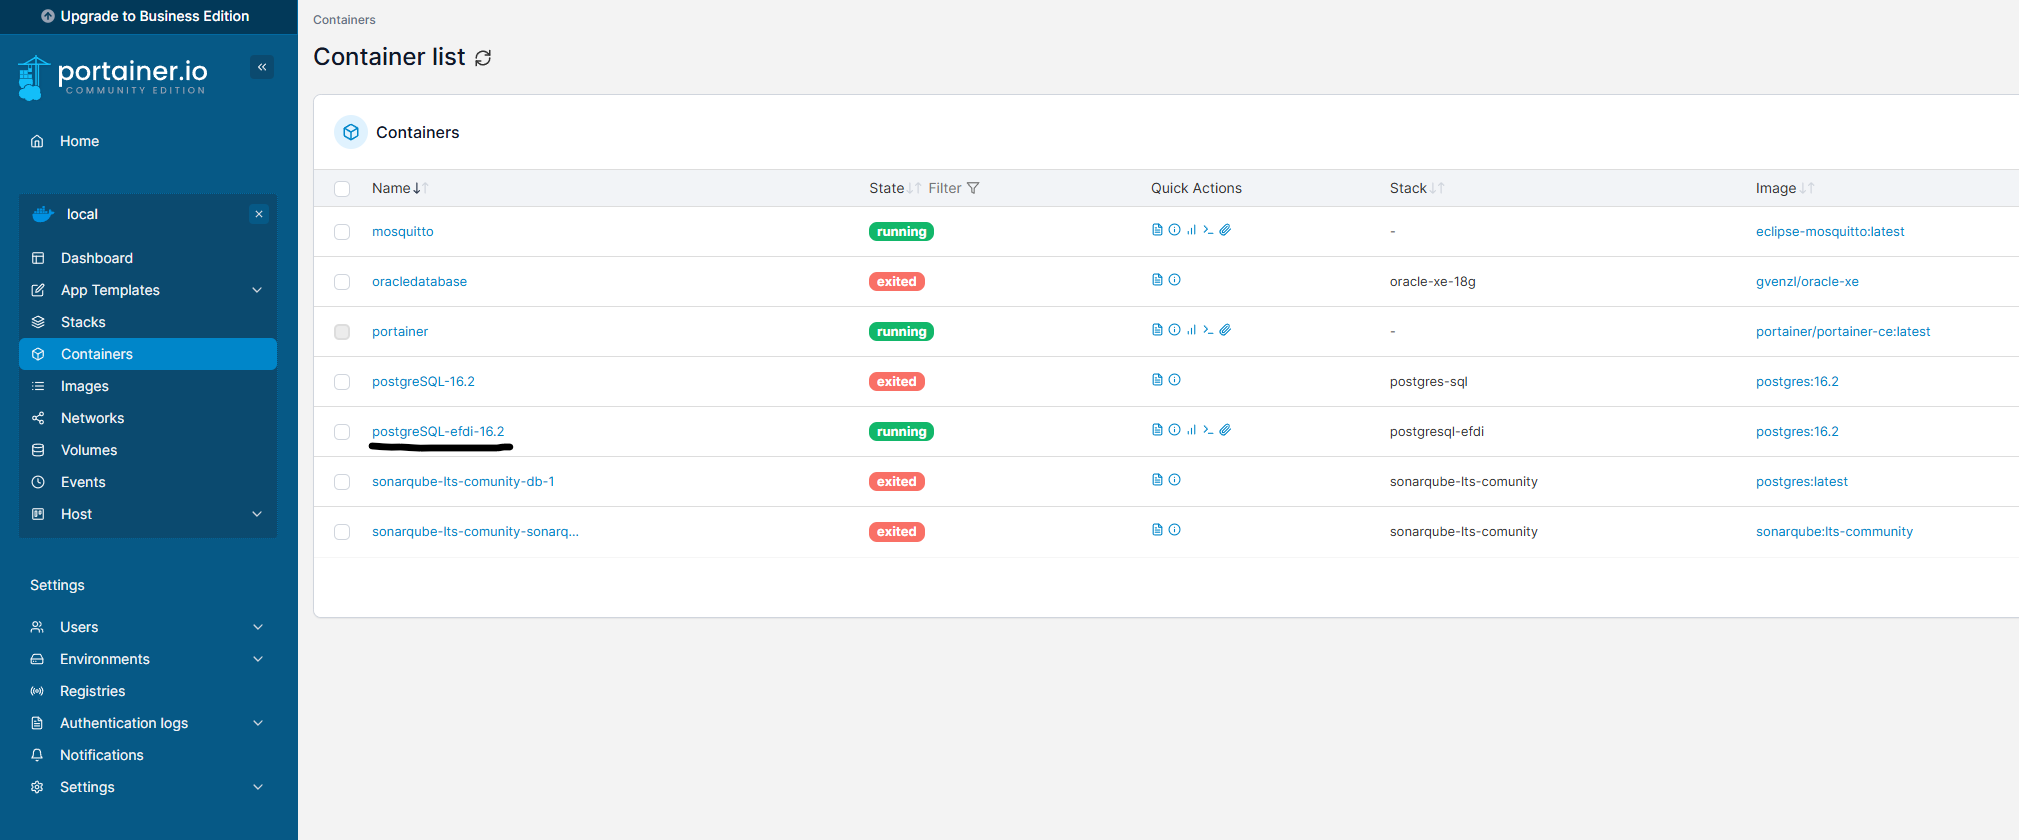Sort containers by Stack column
Image resolution: width=2019 pixels, height=840 pixels.
tap(1416, 188)
